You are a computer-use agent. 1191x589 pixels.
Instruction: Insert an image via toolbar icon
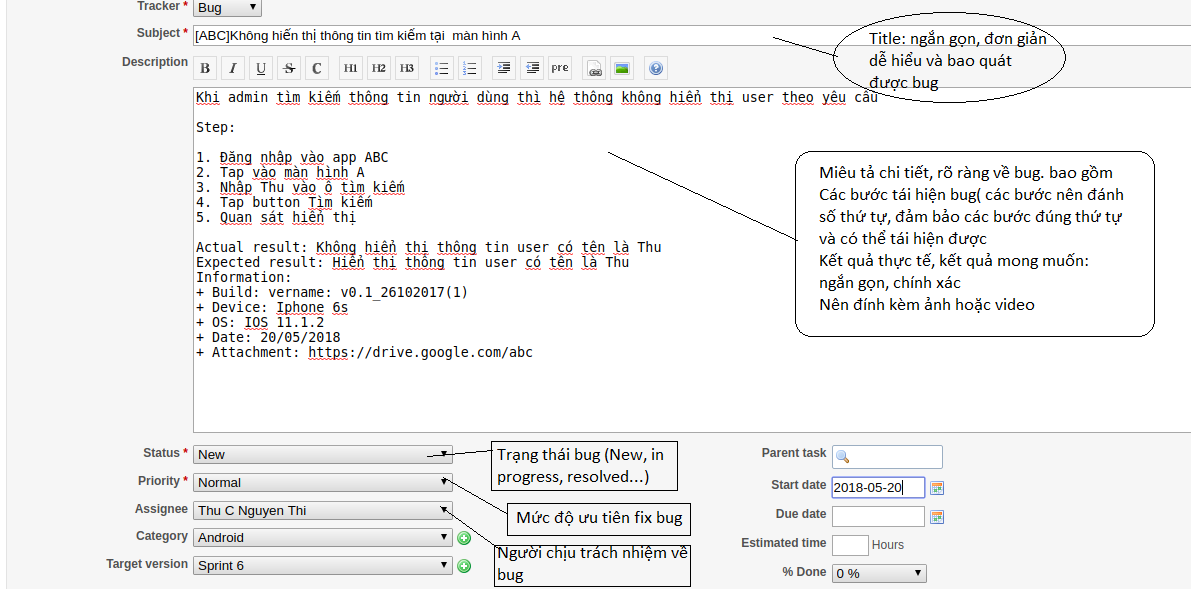pyautogui.click(x=622, y=68)
